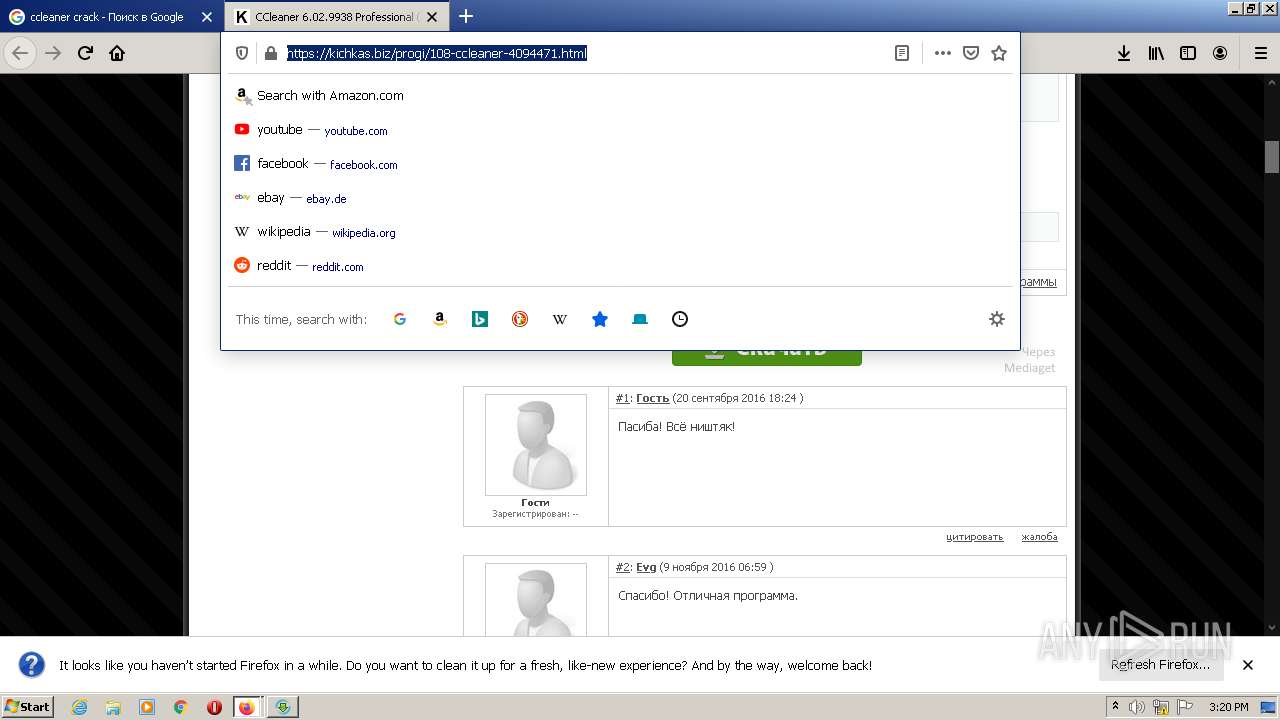Save page to Pocket
Viewport: 1280px width, 720px height.
pos(970,53)
